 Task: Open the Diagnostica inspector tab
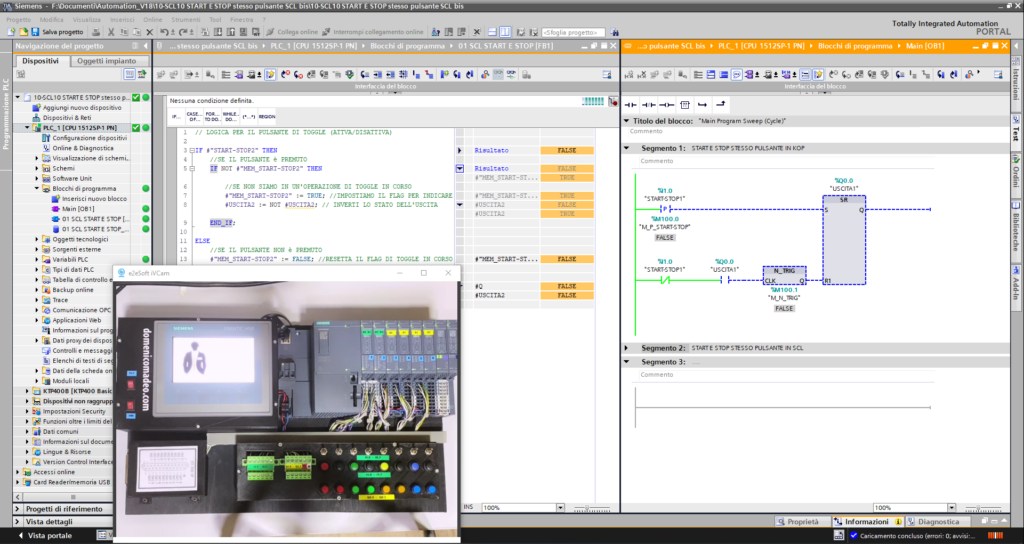pos(938,522)
